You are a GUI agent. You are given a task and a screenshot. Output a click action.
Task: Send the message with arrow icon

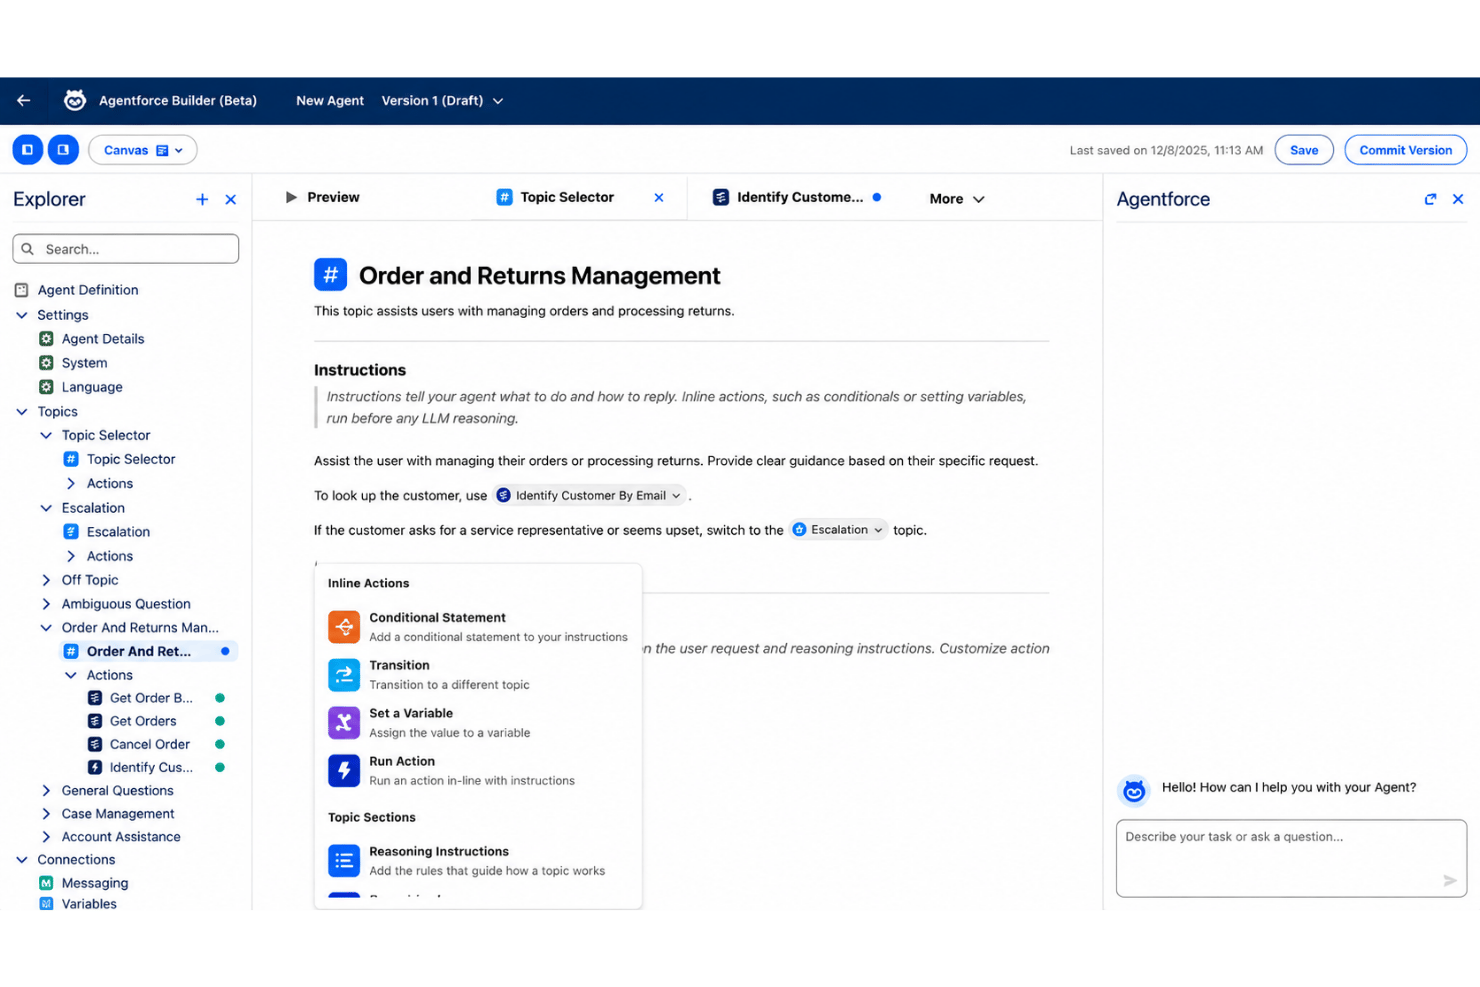1450,881
